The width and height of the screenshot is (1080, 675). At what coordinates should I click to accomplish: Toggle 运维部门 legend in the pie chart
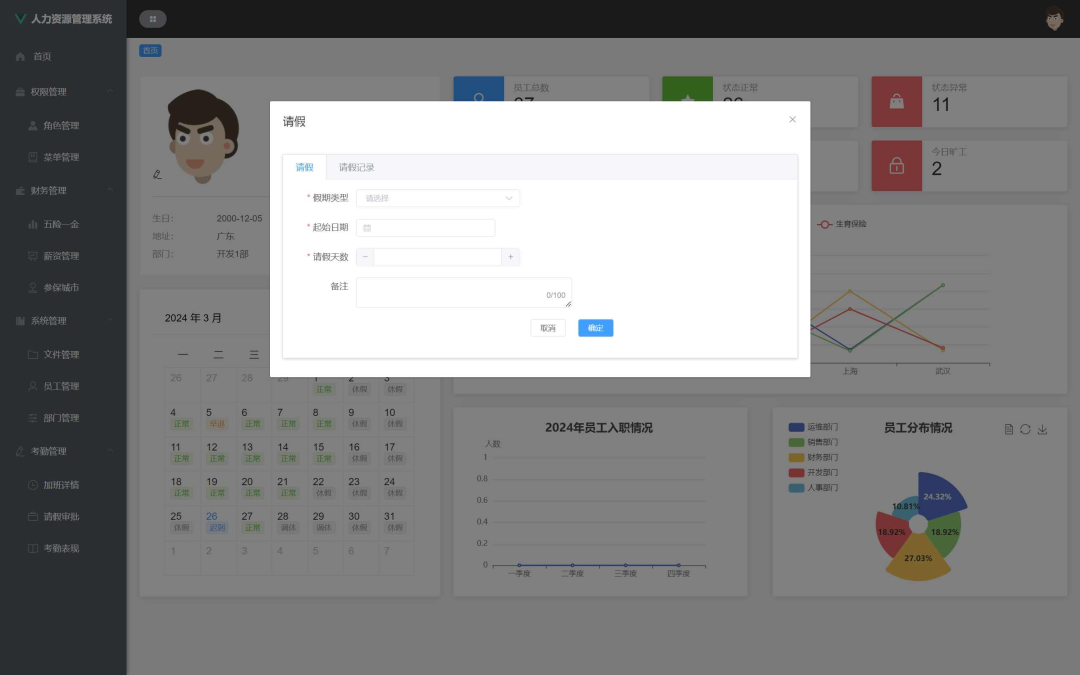pyautogui.click(x=813, y=427)
